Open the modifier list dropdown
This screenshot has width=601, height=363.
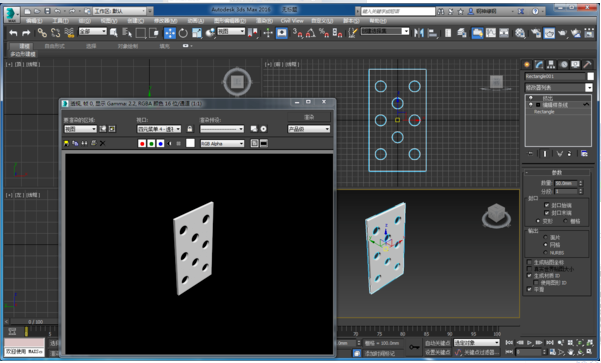(x=558, y=88)
